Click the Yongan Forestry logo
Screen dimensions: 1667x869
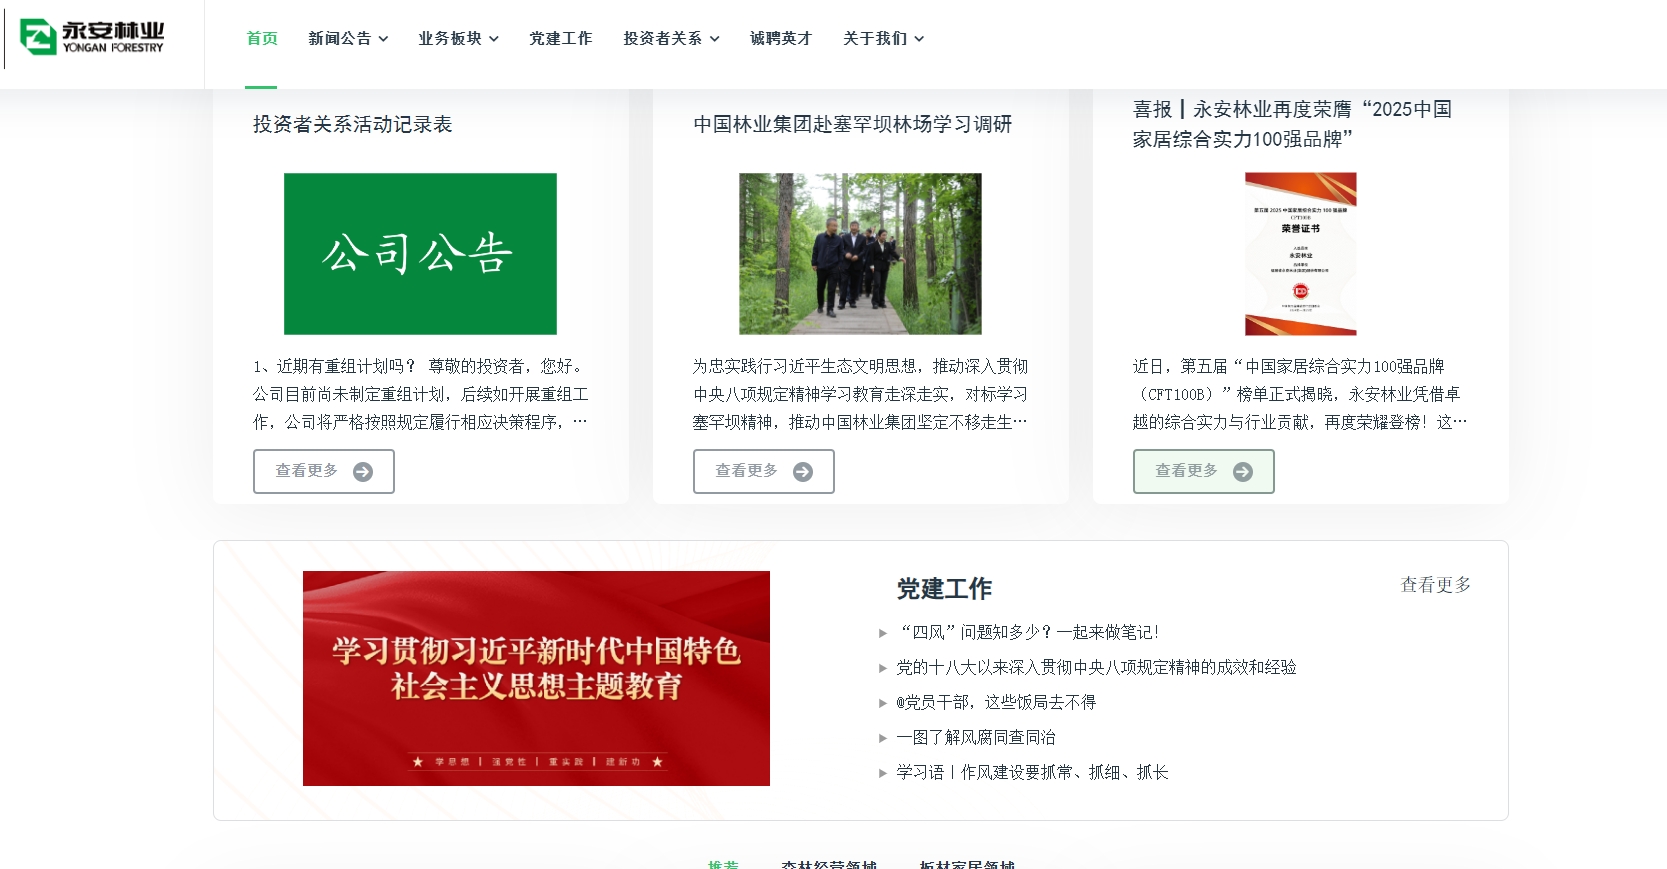92,37
